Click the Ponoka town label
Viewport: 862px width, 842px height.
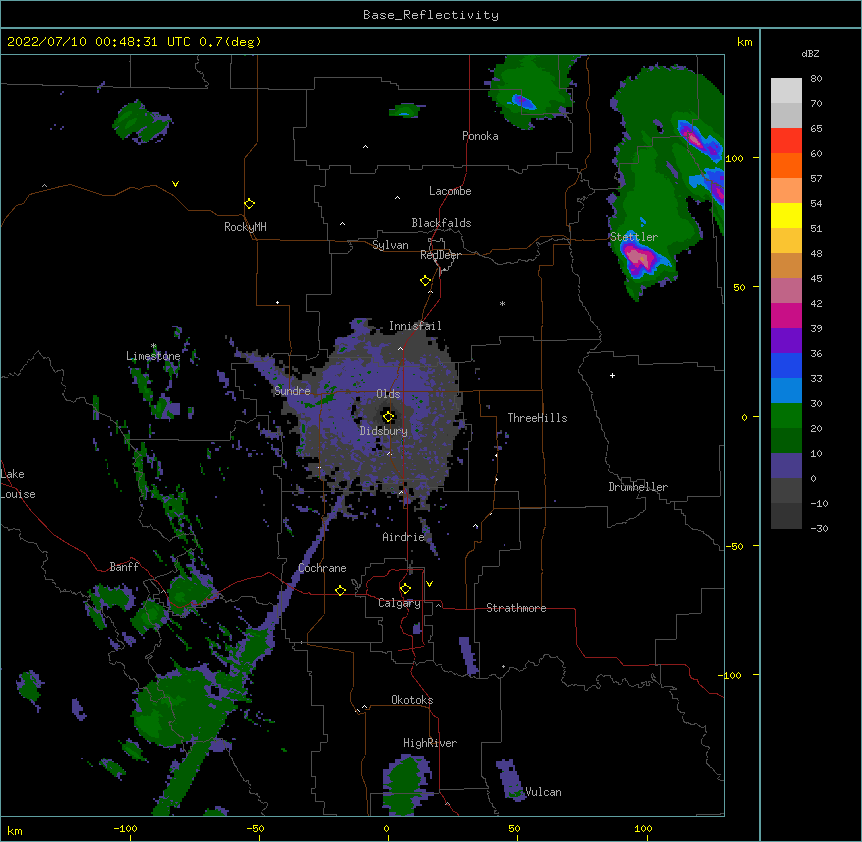pos(480,136)
